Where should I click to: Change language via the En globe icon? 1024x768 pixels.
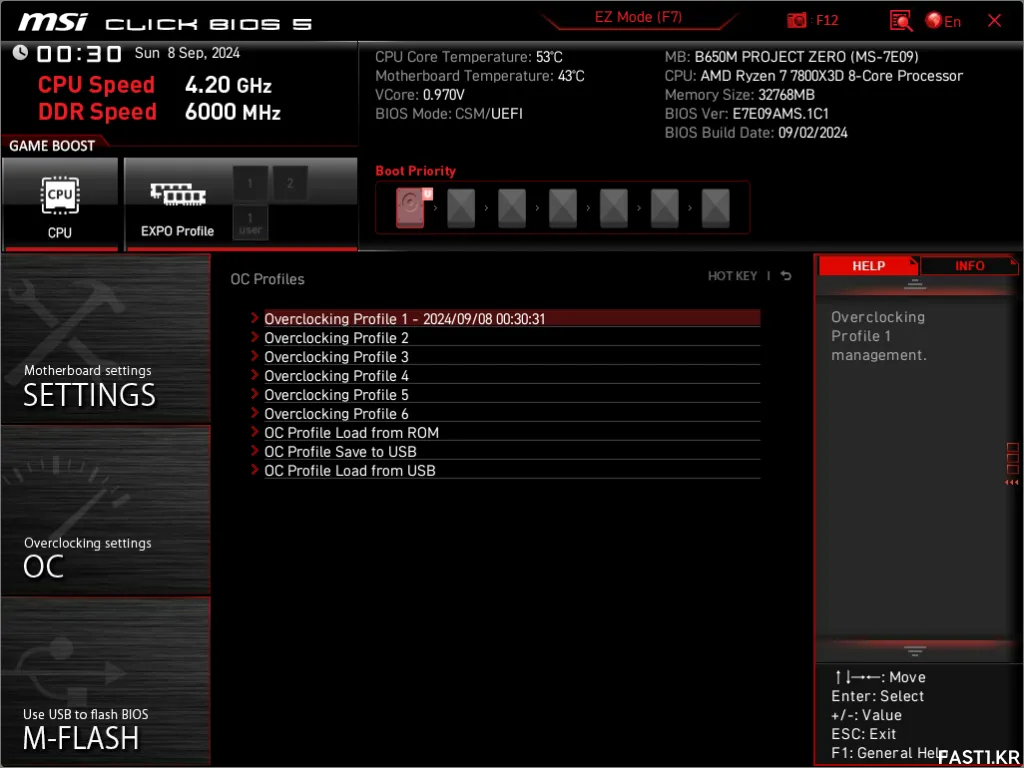click(943, 21)
